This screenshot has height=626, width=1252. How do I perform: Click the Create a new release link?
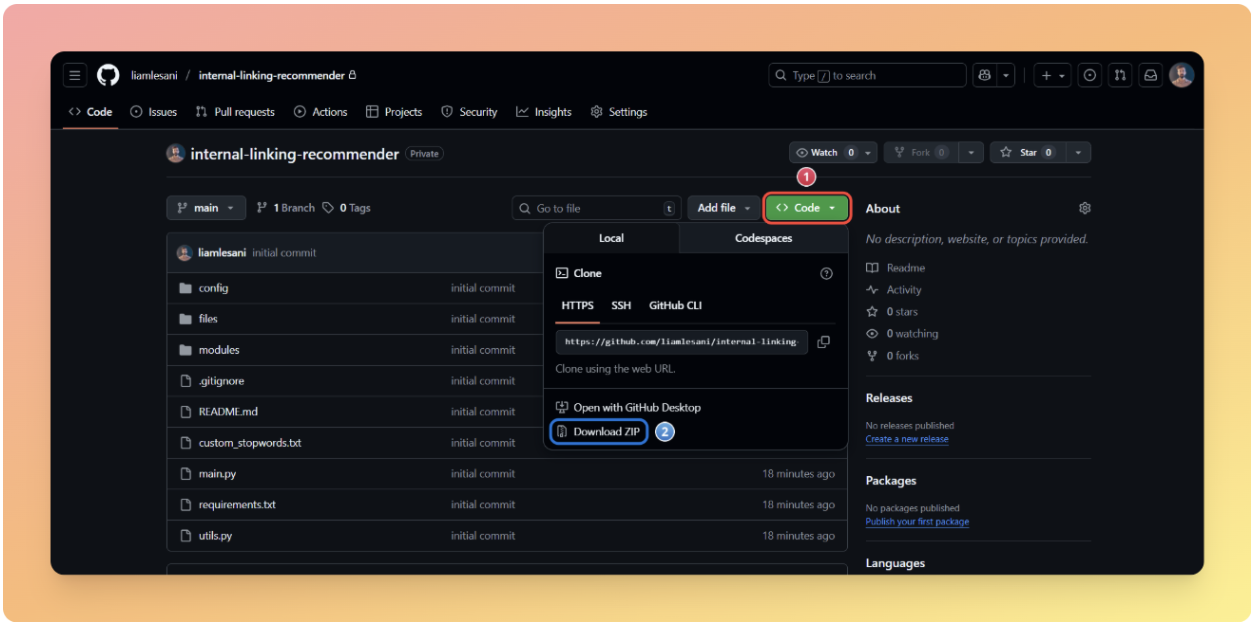[906, 438]
